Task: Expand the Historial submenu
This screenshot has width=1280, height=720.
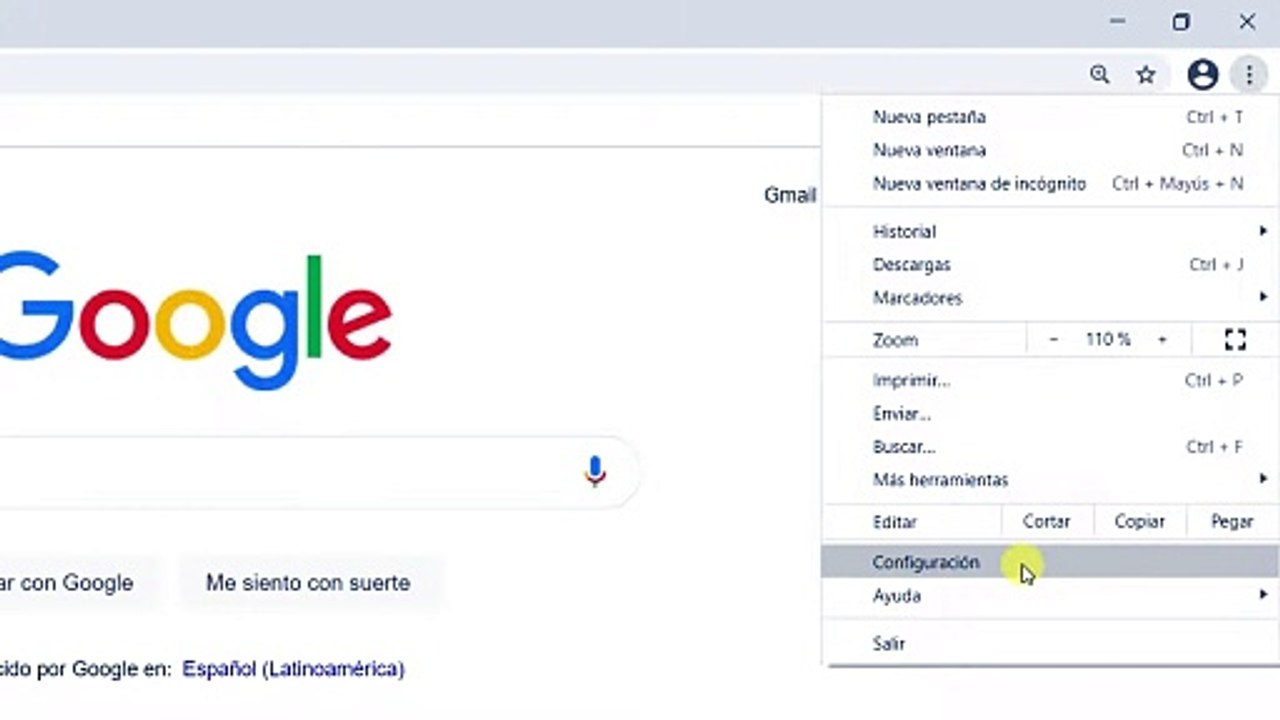Action: pos(1050,231)
